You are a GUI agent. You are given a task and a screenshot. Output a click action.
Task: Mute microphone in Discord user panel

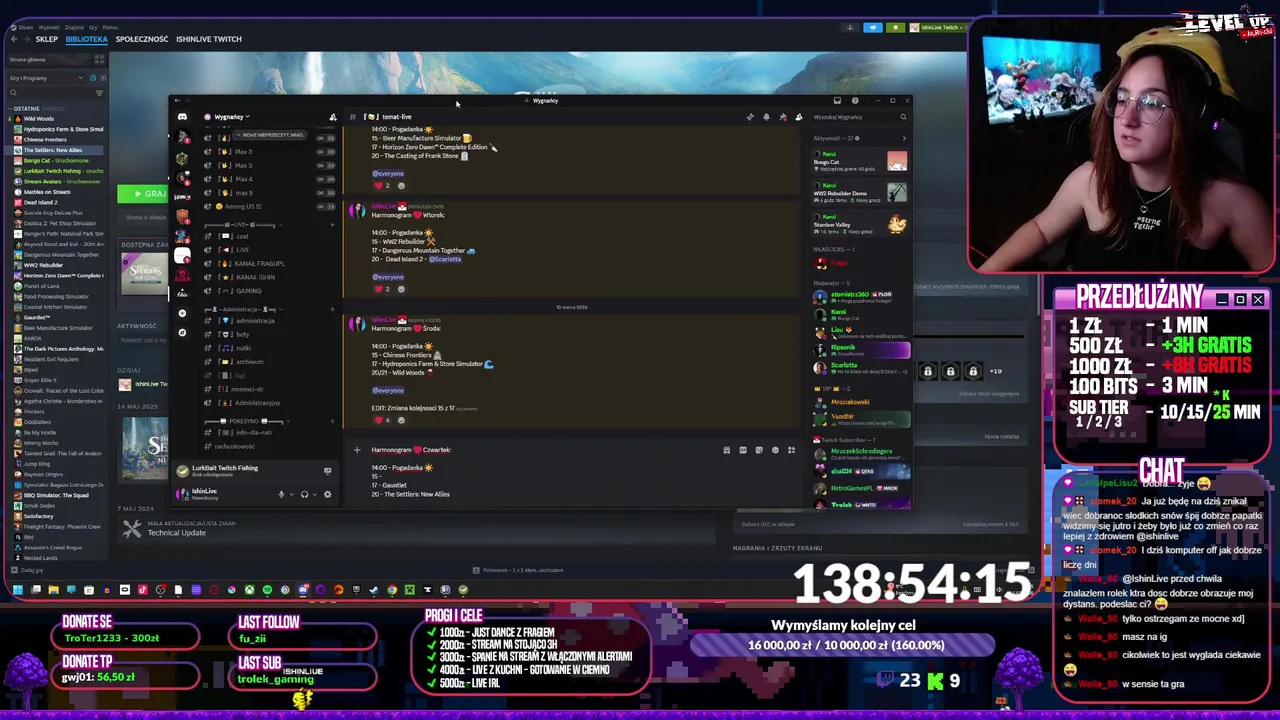tap(281, 494)
